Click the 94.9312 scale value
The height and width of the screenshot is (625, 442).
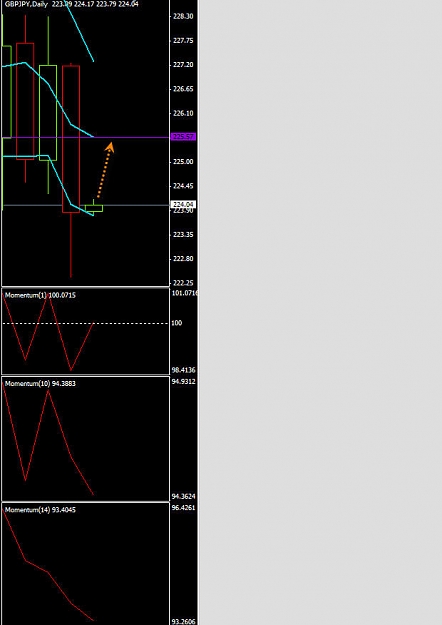pyautogui.click(x=184, y=381)
